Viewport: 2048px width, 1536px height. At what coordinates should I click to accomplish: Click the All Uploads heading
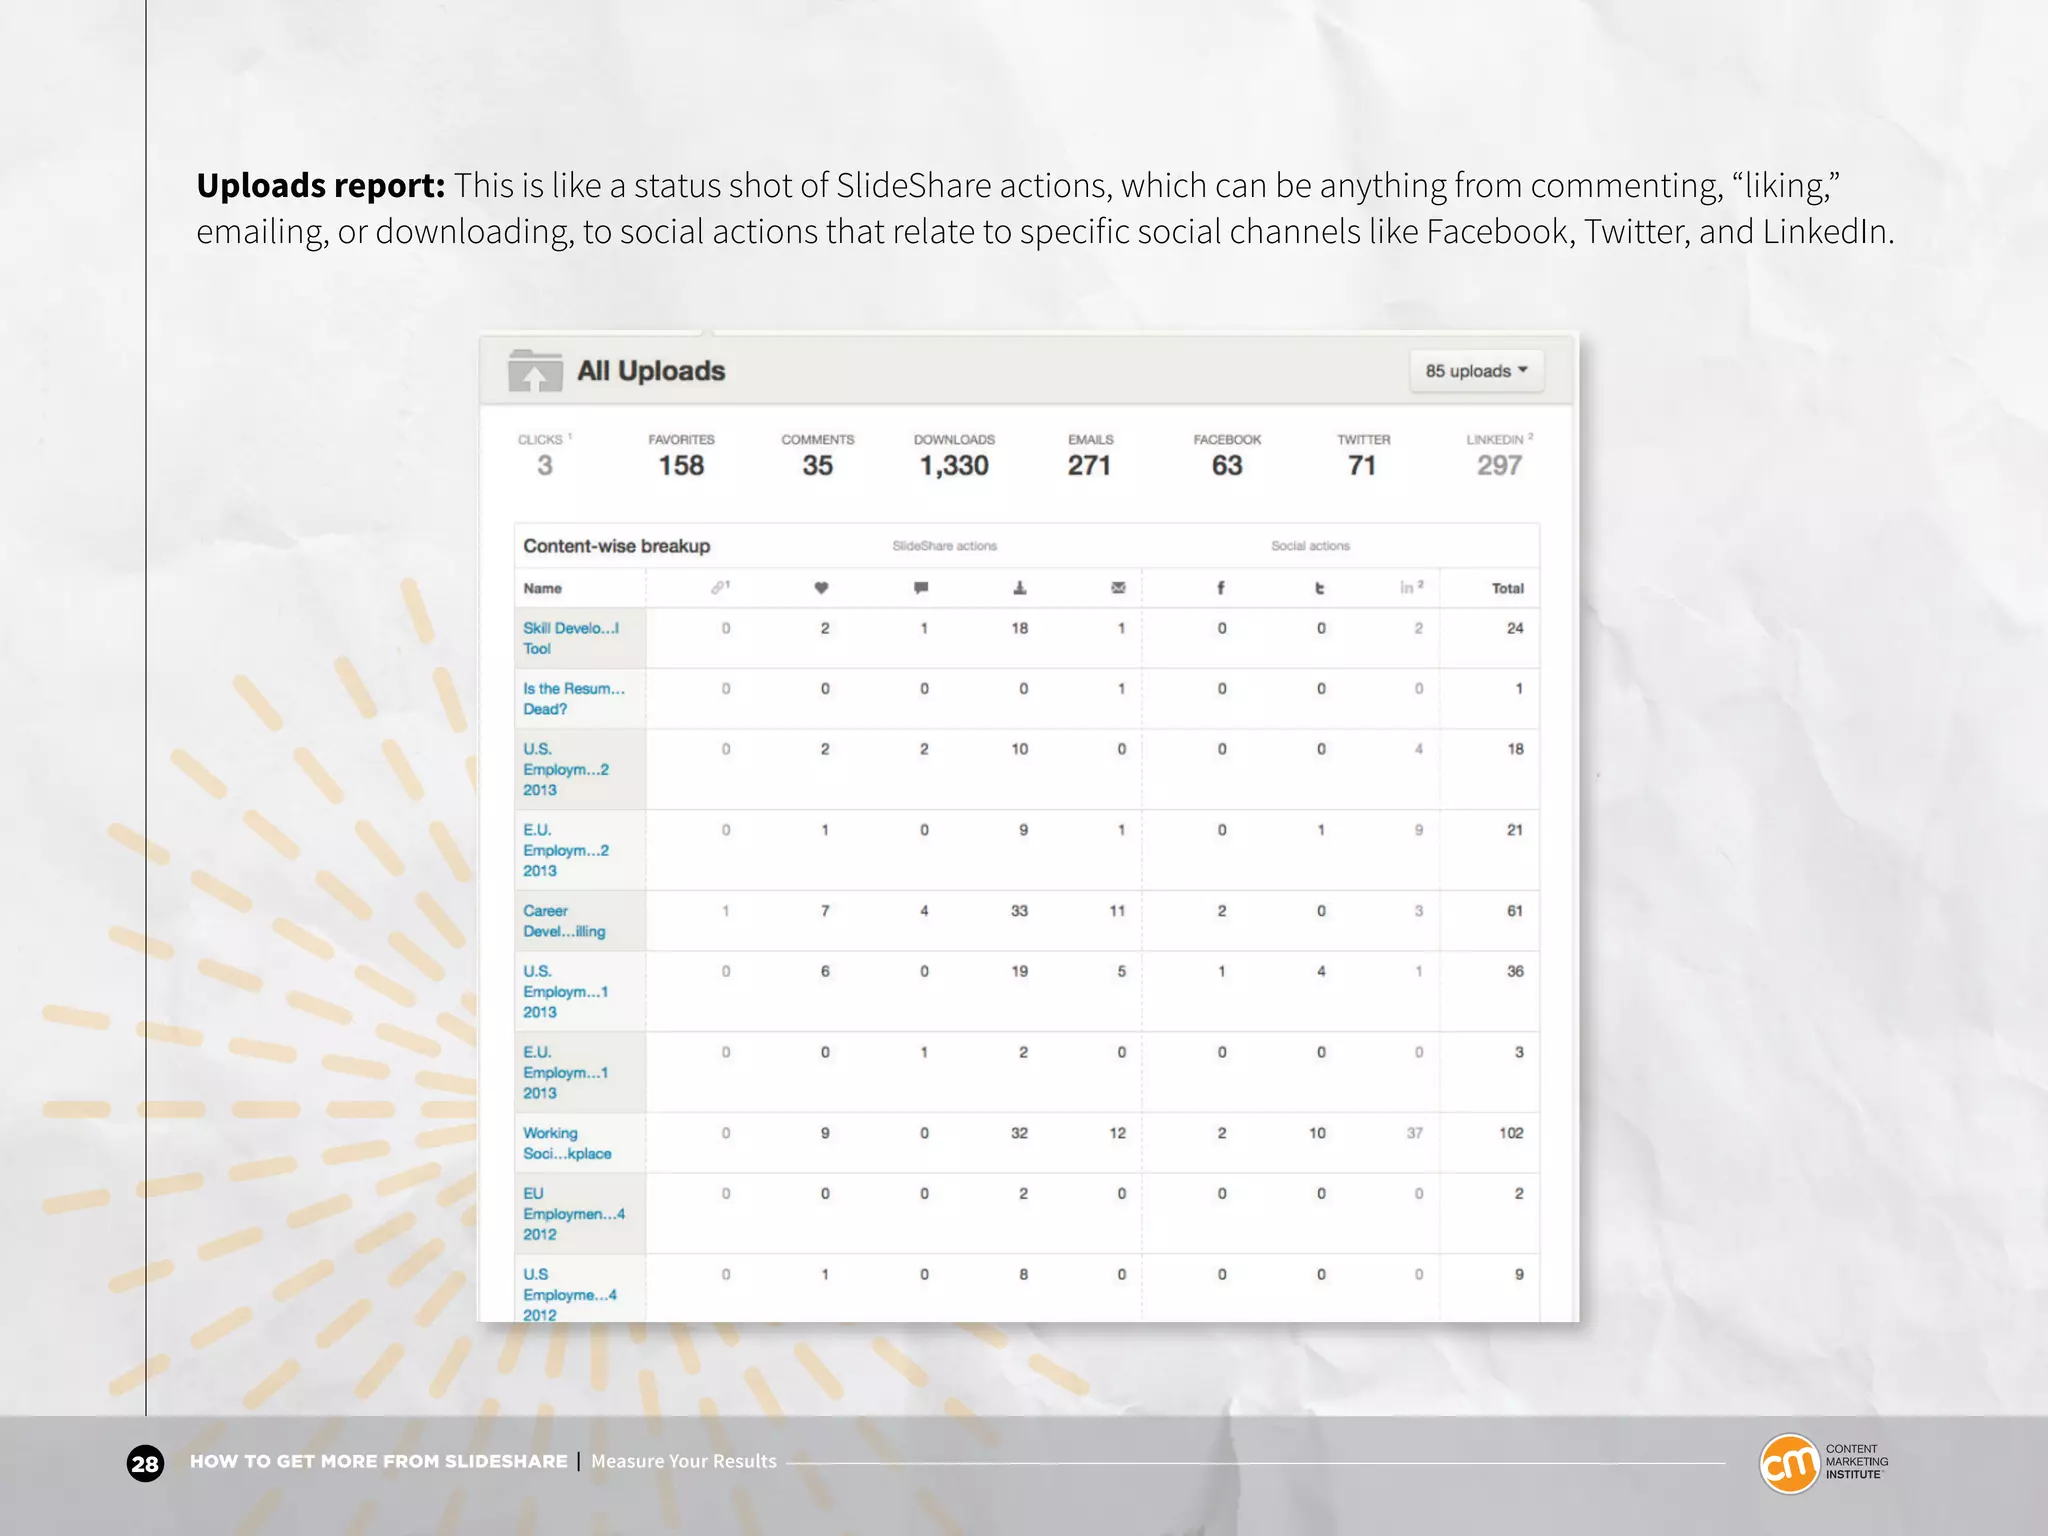tap(651, 371)
